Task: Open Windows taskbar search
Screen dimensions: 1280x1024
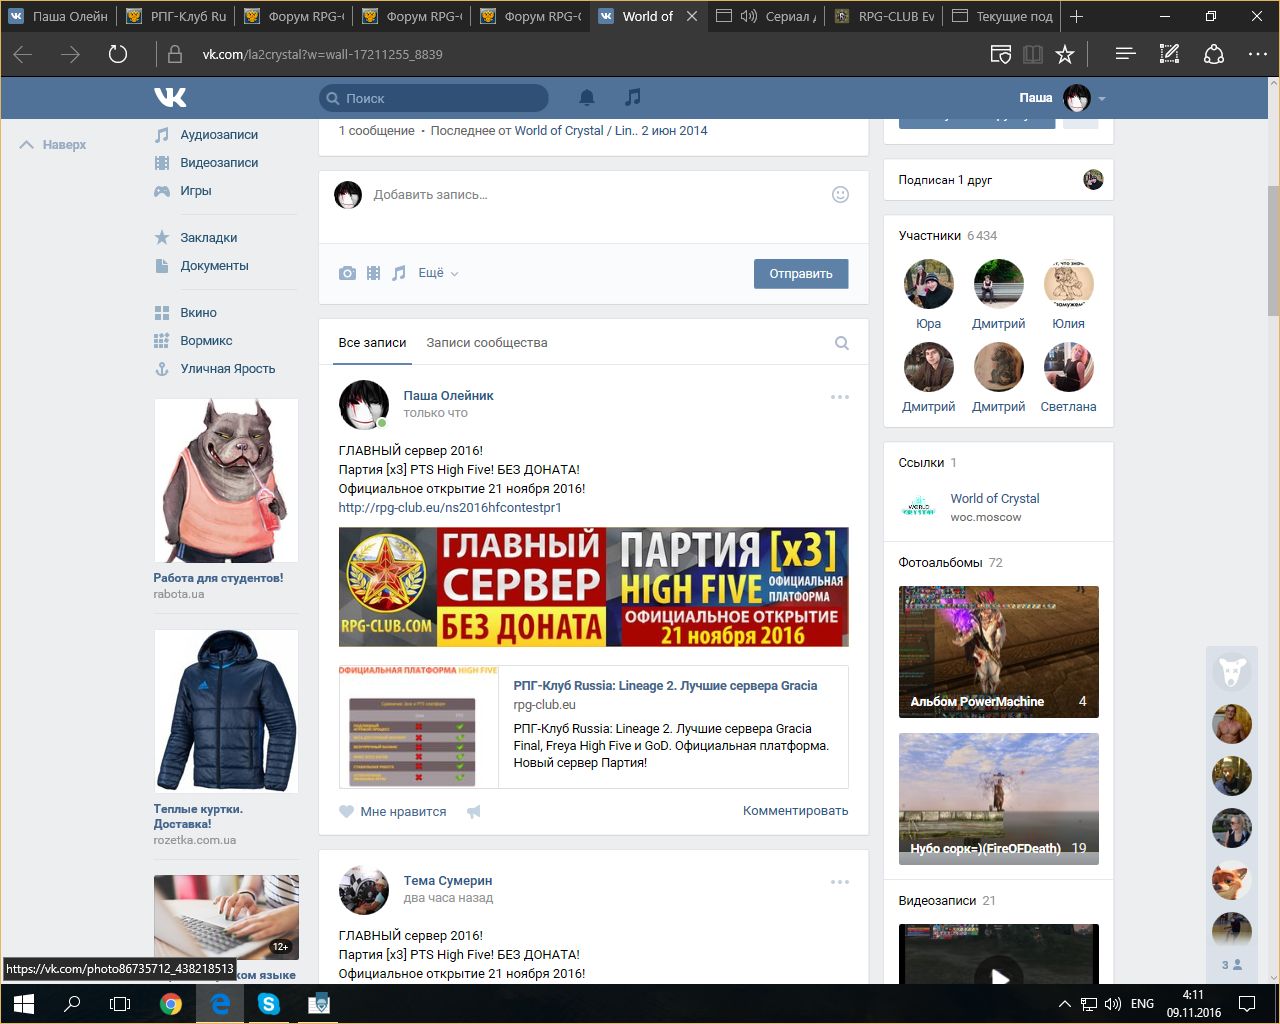Action: [x=72, y=1004]
